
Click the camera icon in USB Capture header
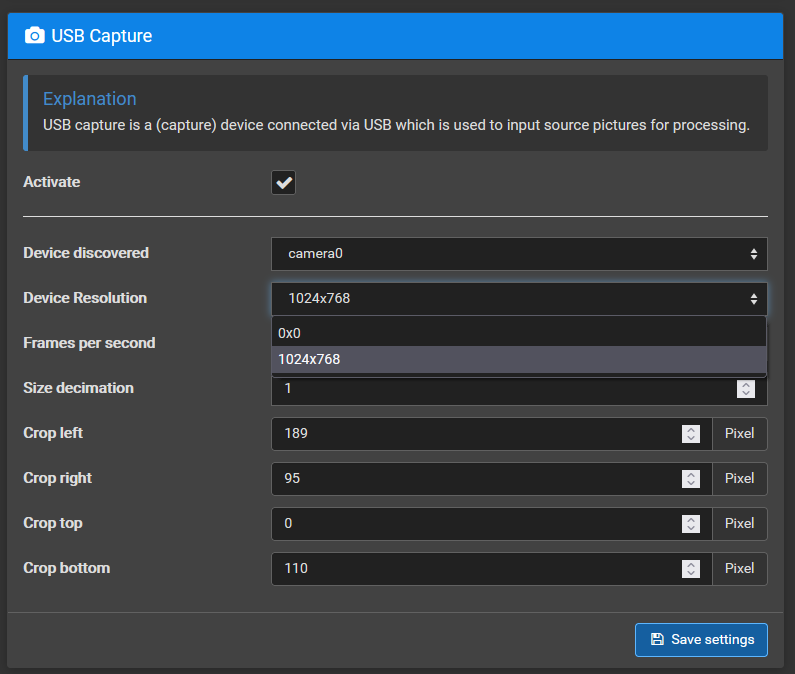coord(34,36)
